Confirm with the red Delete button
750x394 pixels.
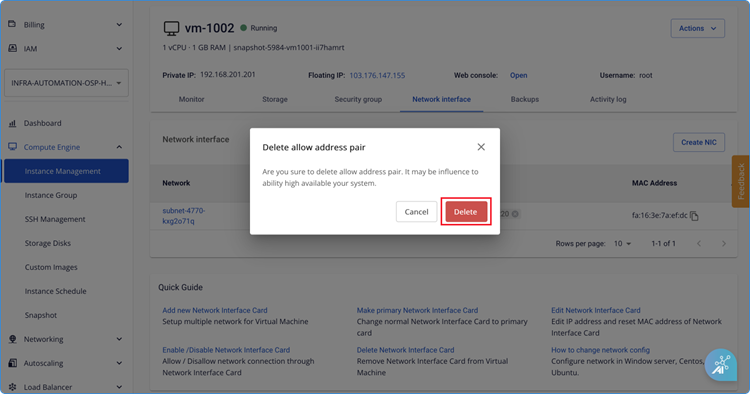(x=466, y=212)
